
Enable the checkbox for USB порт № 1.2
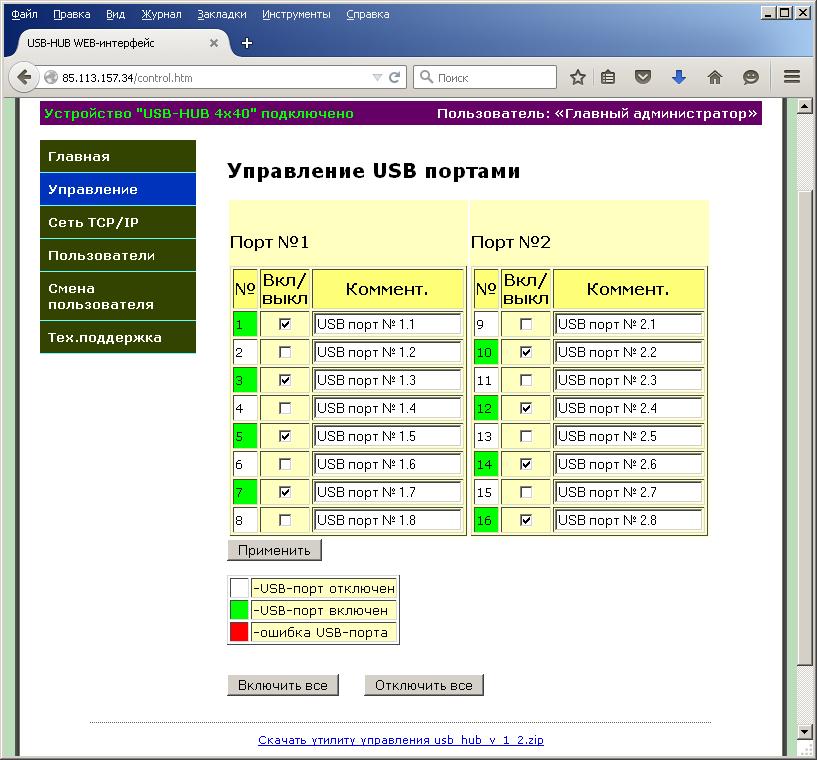click(285, 352)
